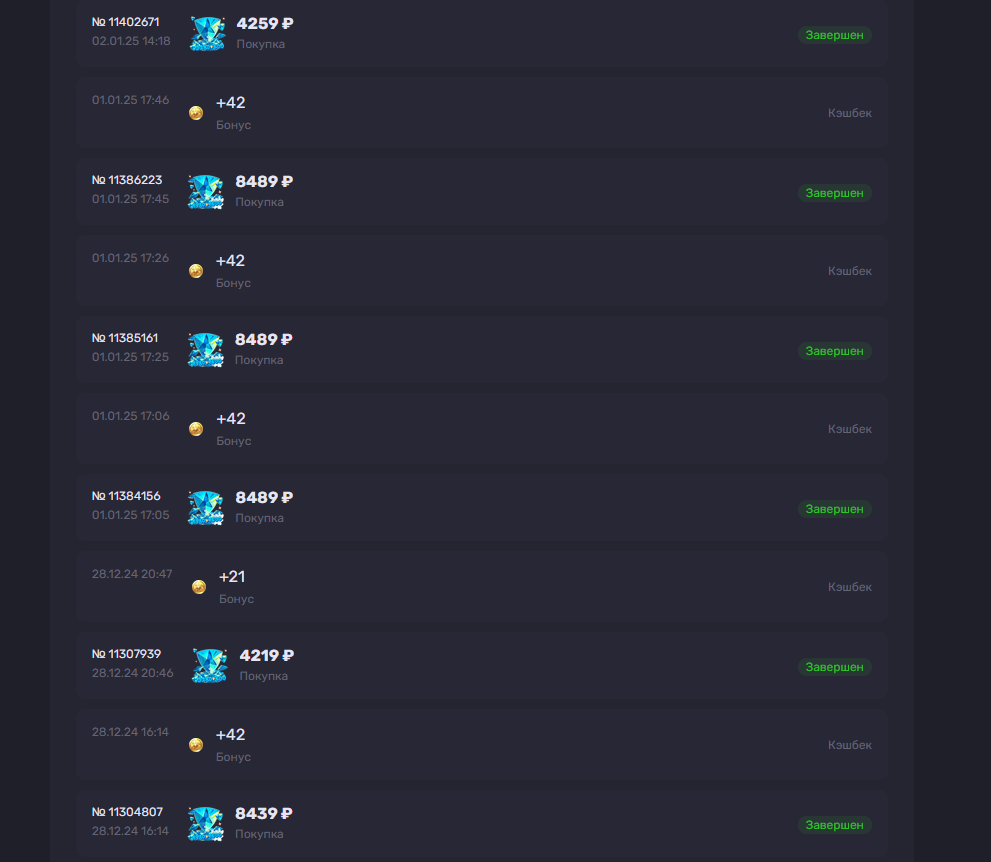The height and width of the screenshot is (862, 991).
Task: Click the crystal icon of order 11307939
Action: pos(210,666)
